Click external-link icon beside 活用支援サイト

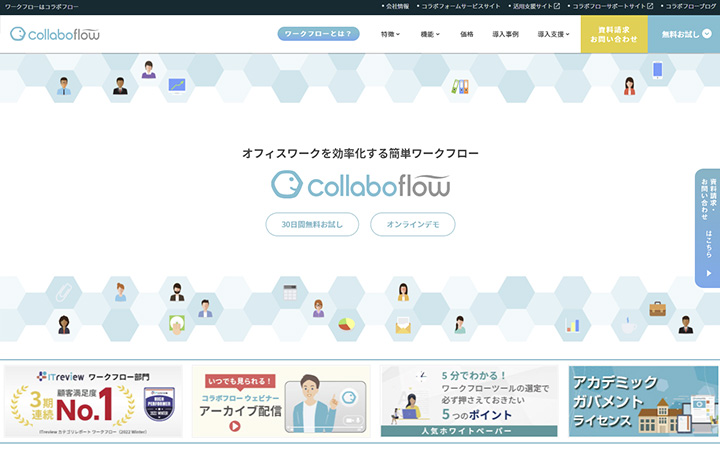click(557, 6)
